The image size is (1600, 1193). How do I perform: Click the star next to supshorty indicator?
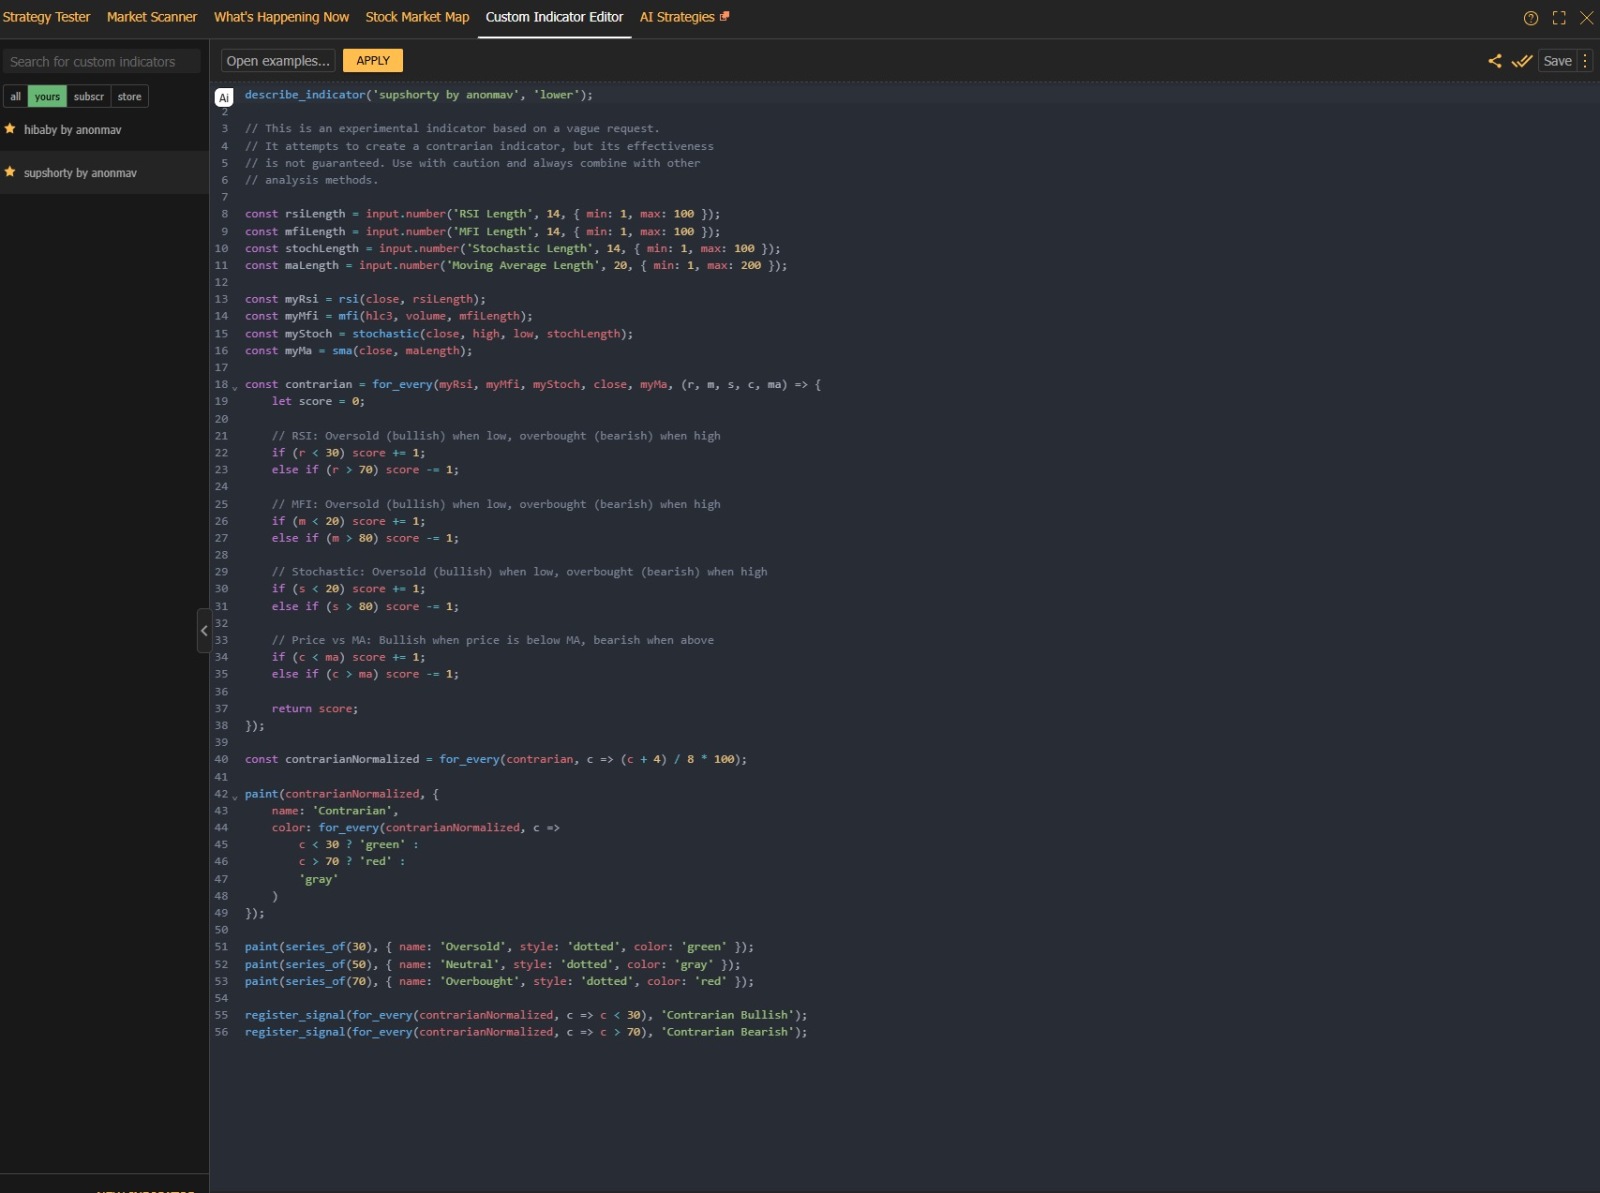(x=10, y=172)
